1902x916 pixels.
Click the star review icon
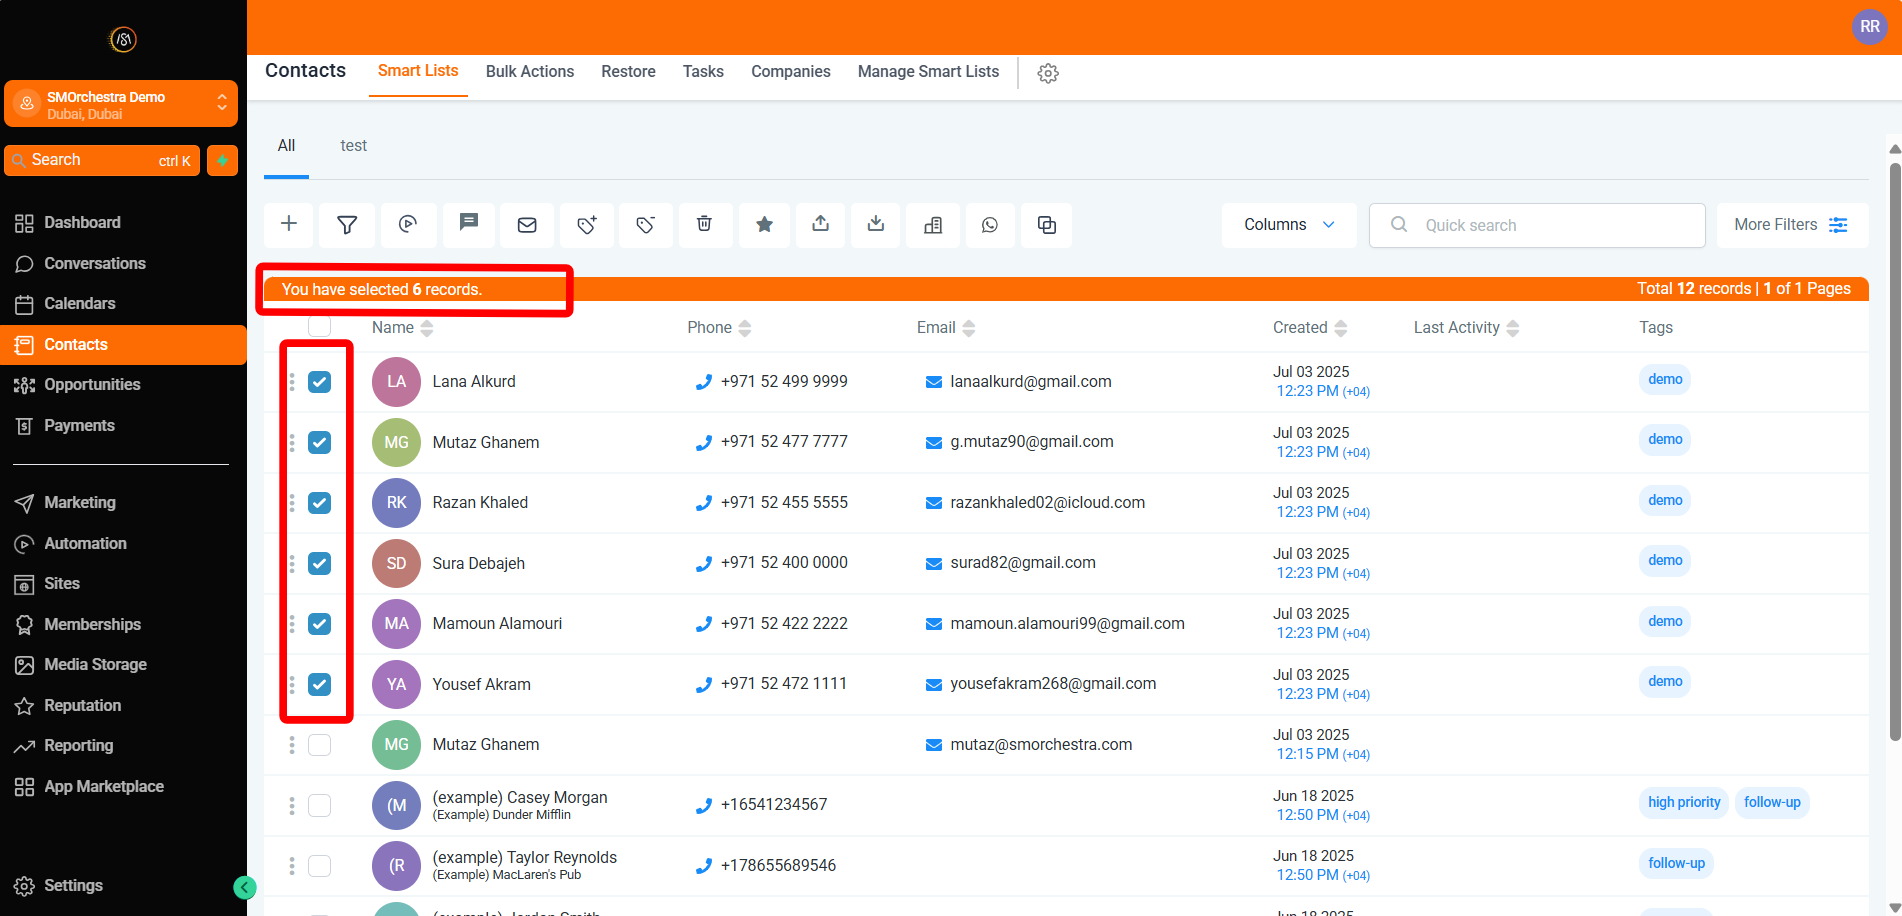(x=764, y=224)
